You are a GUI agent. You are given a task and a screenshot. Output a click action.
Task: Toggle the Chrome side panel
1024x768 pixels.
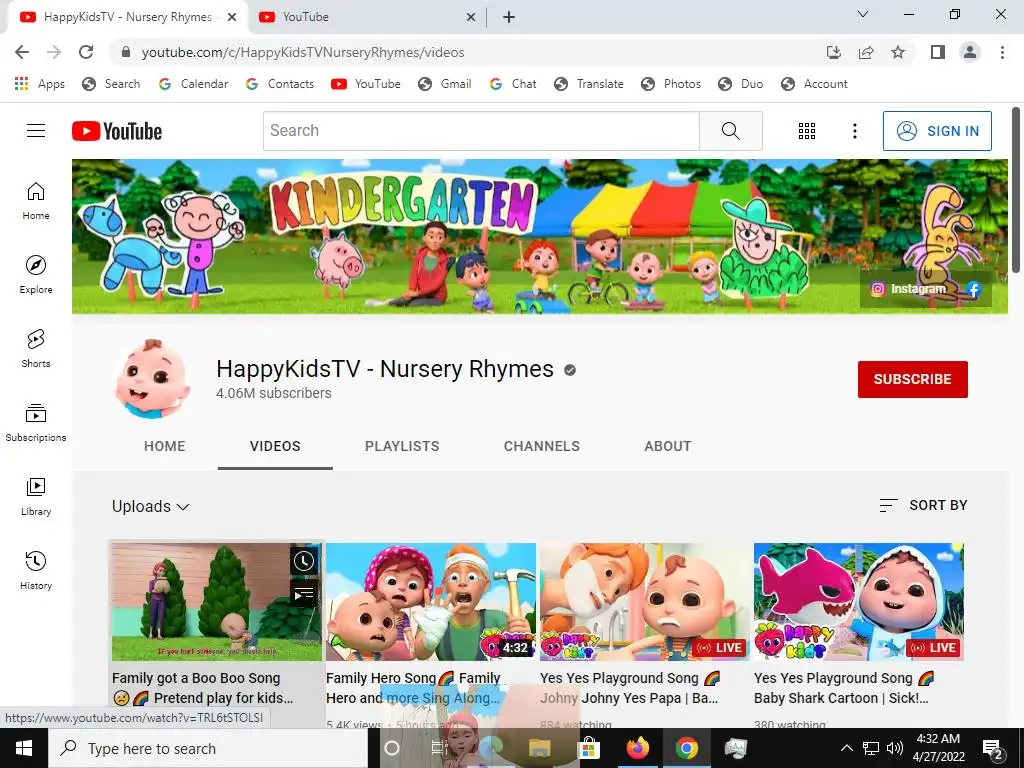[x=938, y=52]
